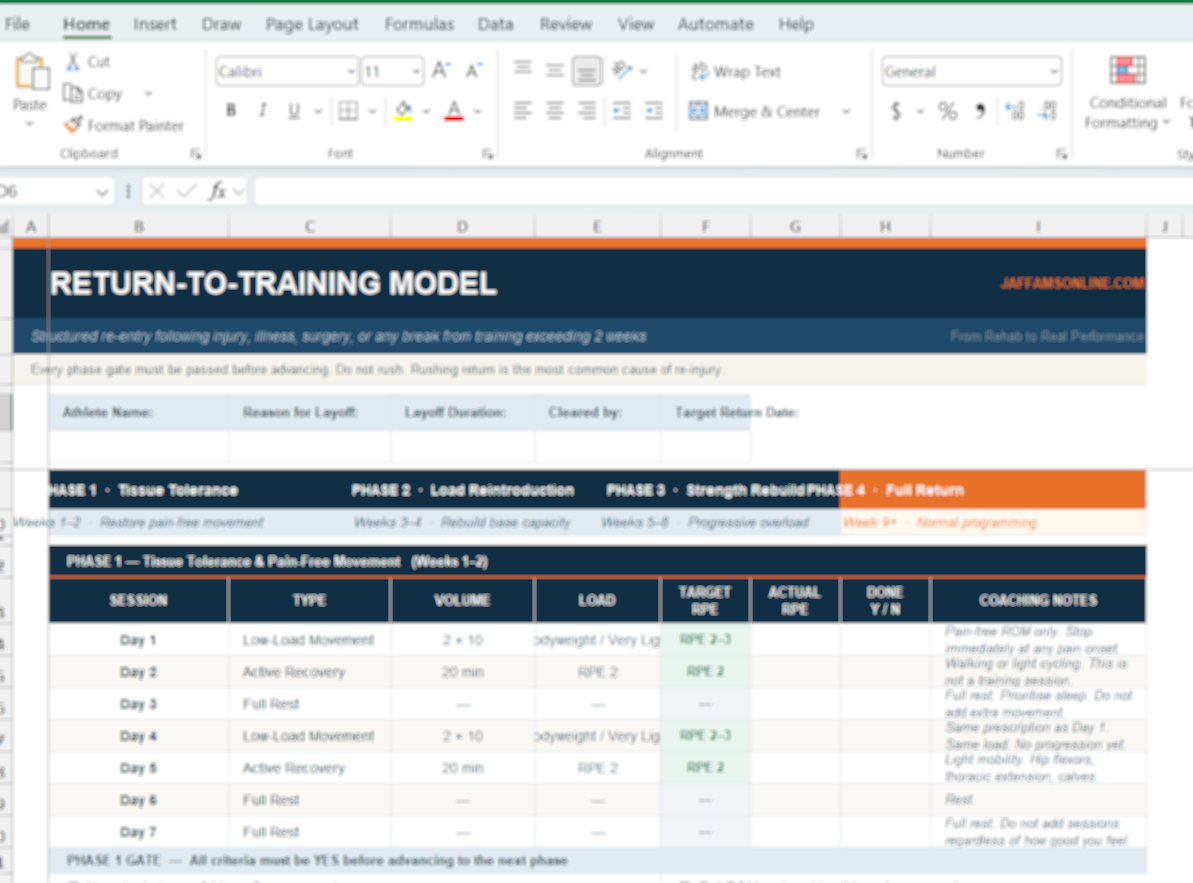This screenshot has width=1193, height=883.
Task: Toggle Bold formatting
Action: click(231, 111)
